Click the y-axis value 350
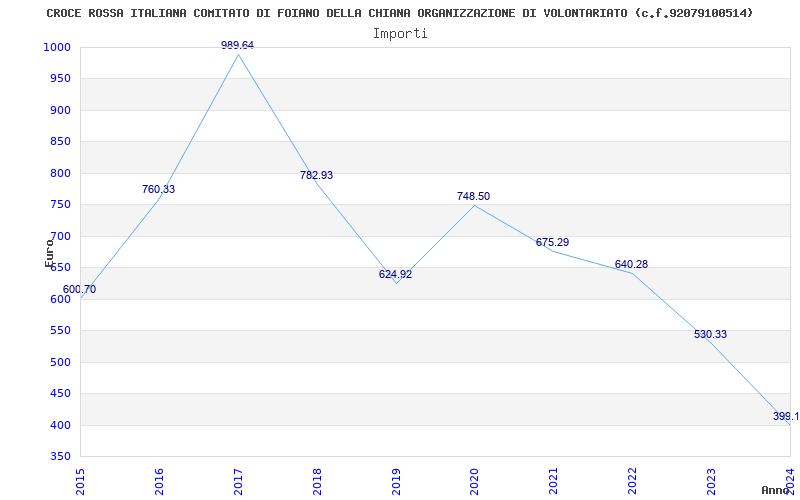 60,457
